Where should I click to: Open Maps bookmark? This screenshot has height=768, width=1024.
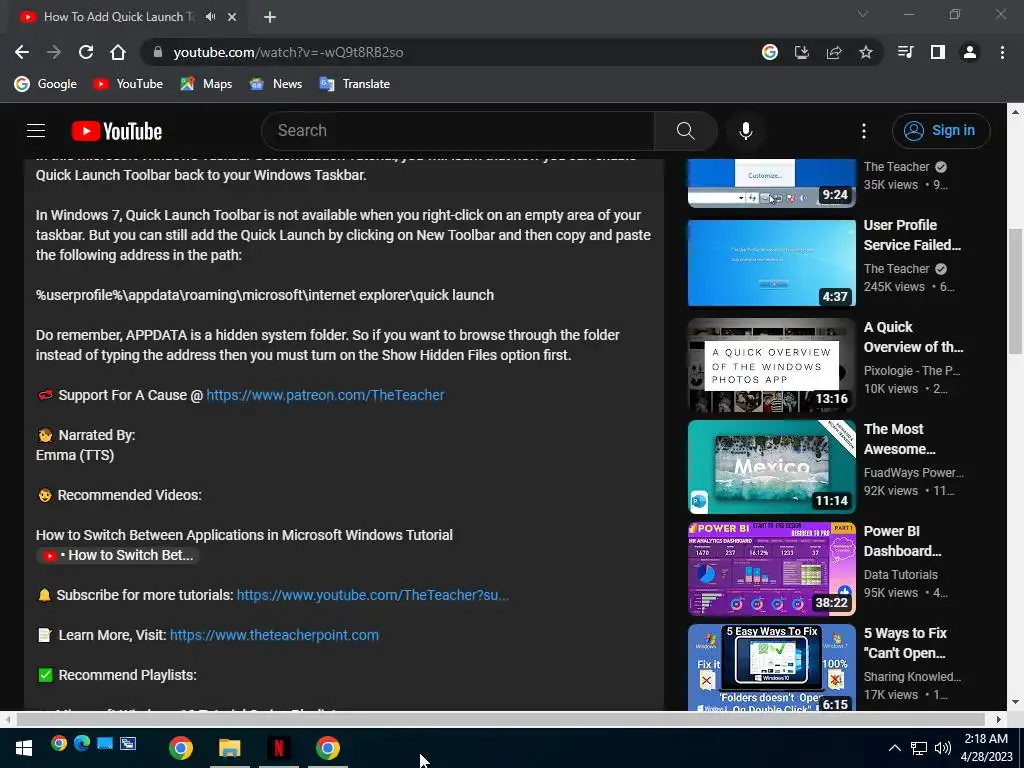pos(206,84)
